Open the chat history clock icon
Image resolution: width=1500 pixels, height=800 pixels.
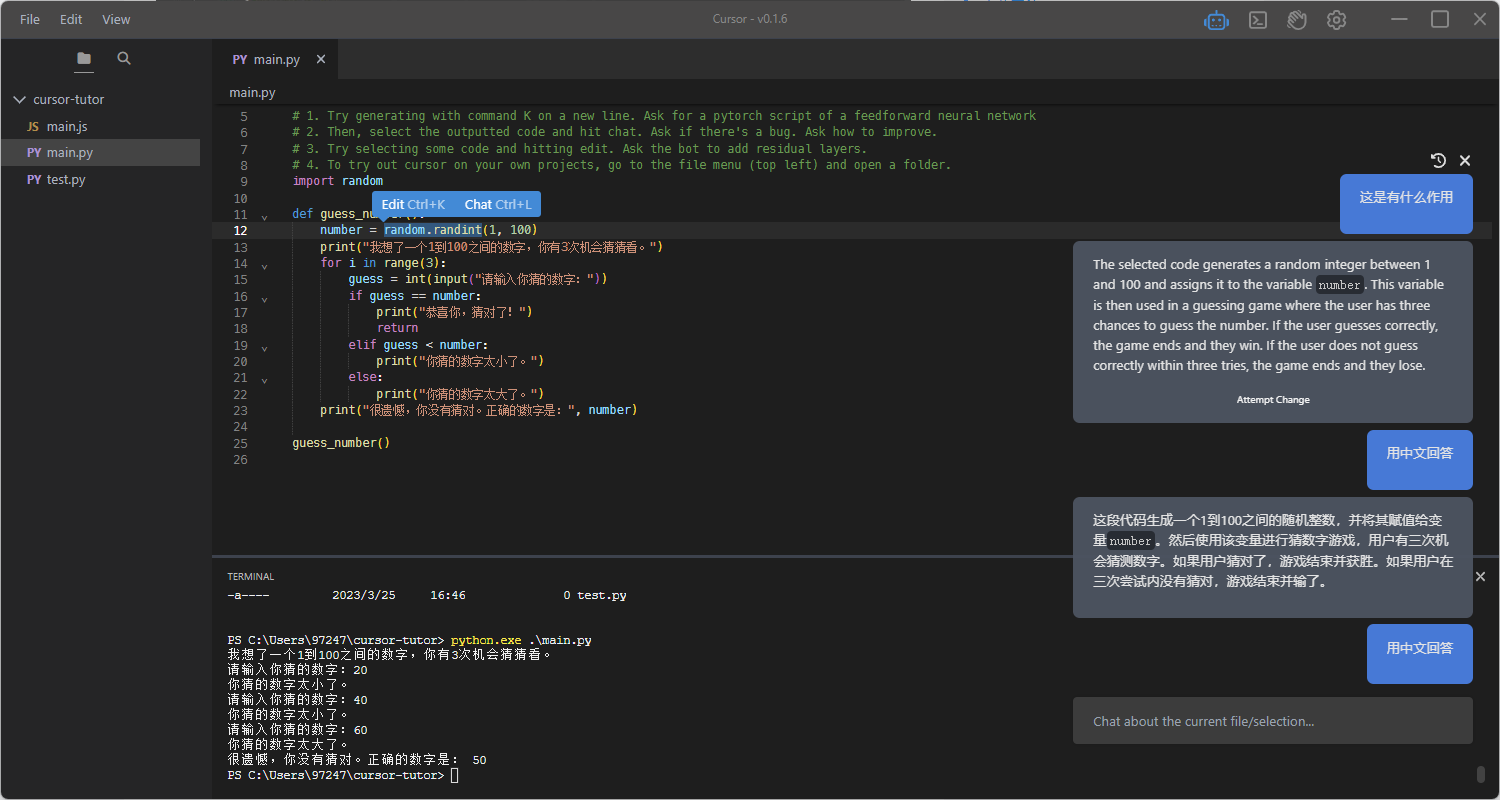click(x=1438, y=160)
